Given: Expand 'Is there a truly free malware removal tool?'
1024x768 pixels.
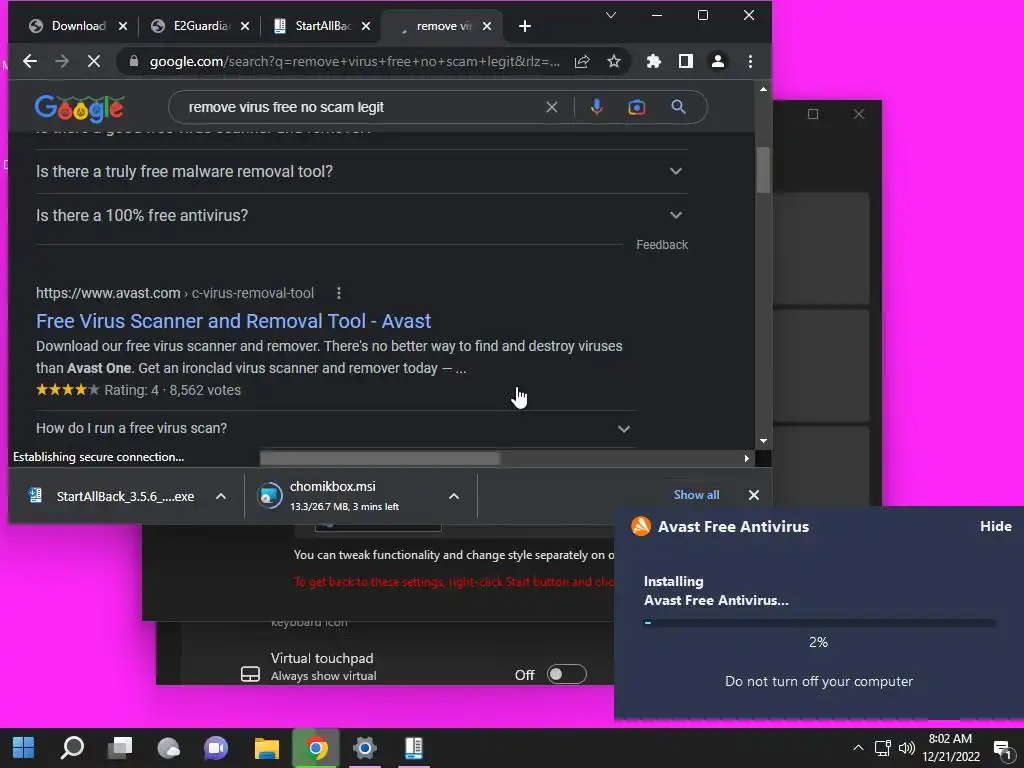Looking at the screenshot, I should 362,171.
